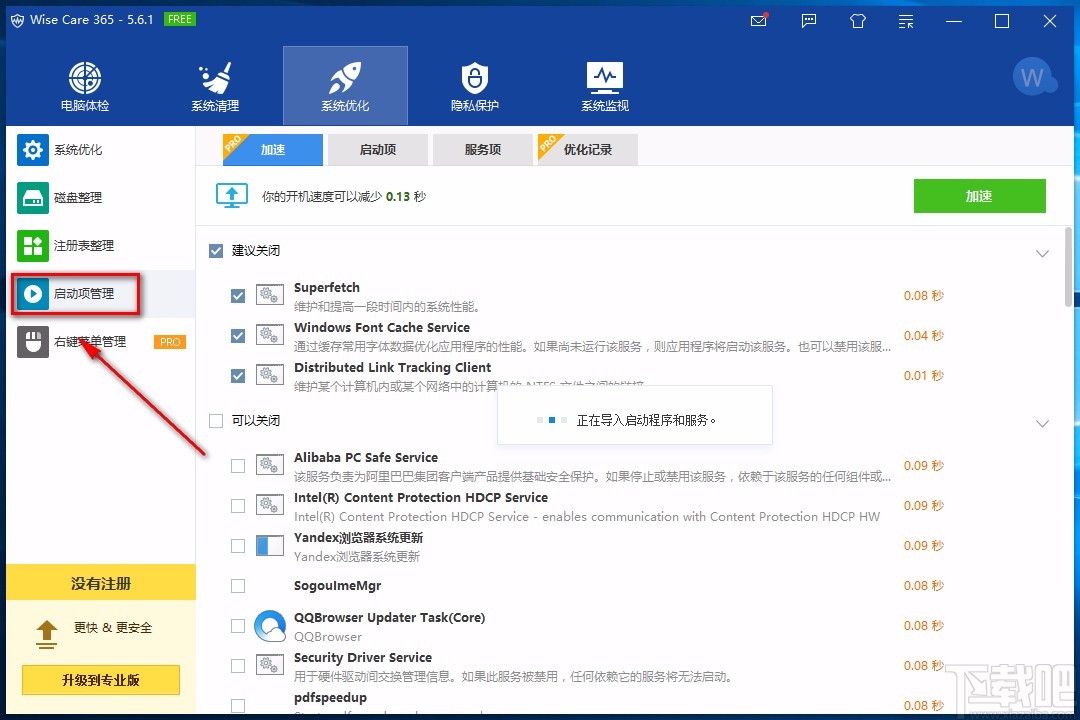The image size is (1080, 720).
Task: Switch to the 优化记录 tab
Action: (588, 150)
